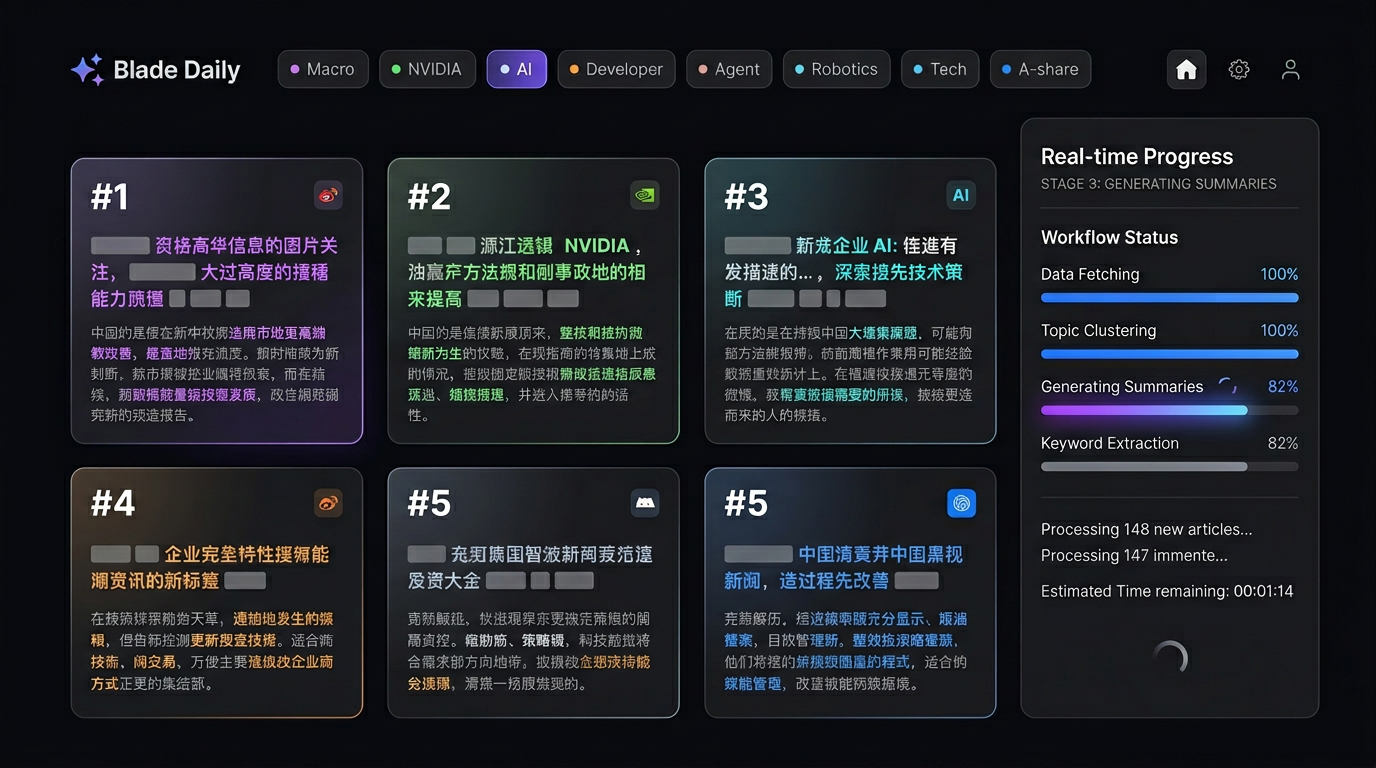Click the AI badge icon on card #3
1376x768 pixels.
pos(961,195)
